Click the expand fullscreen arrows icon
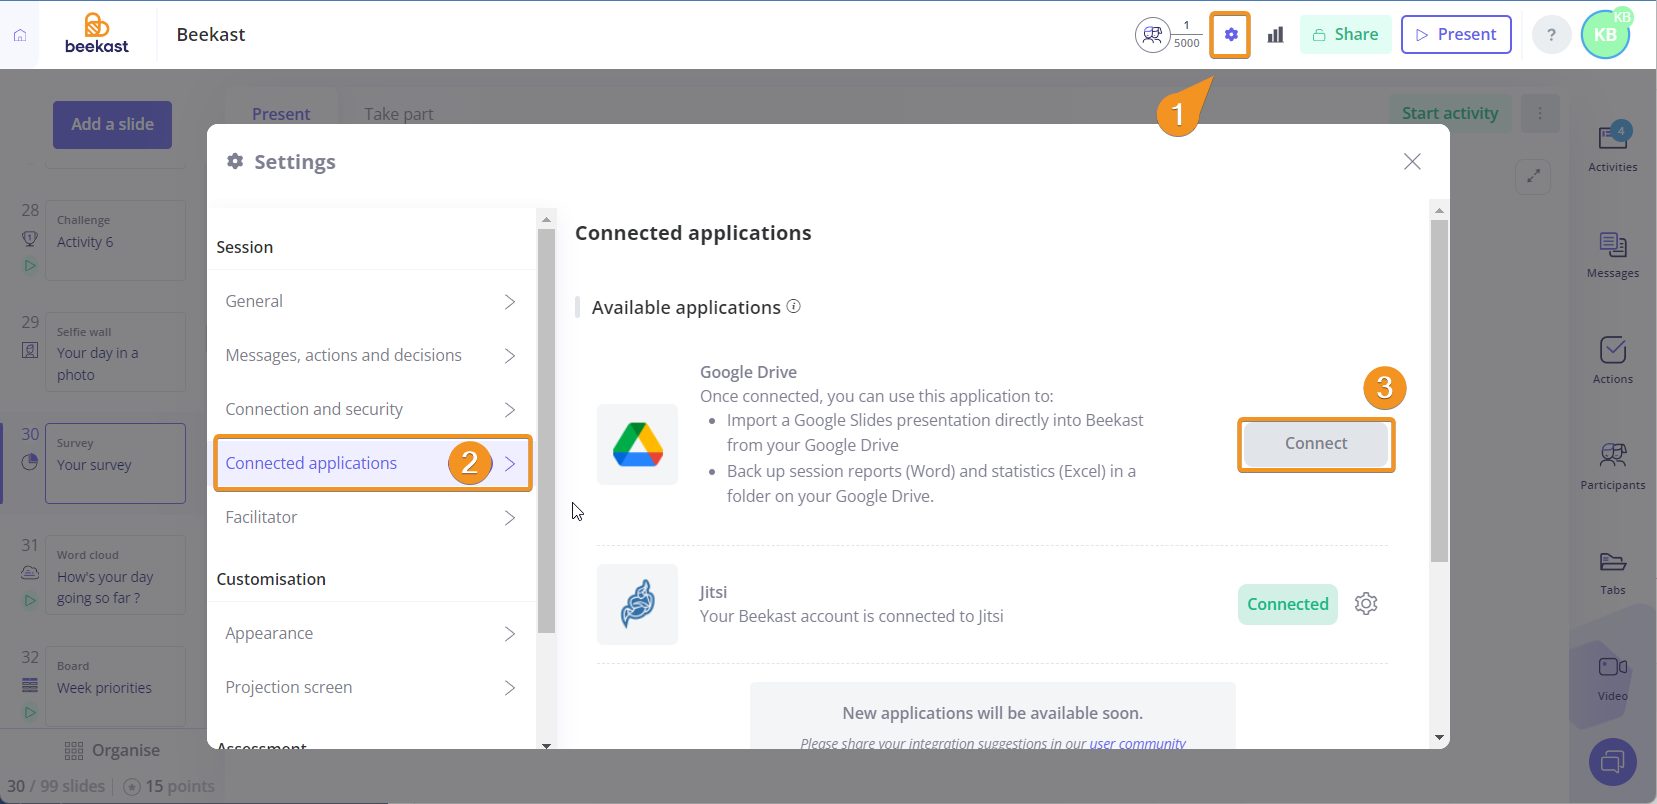Image resolution: width=1657 pixels, height=804 pixels. (x=1533, y=177)
